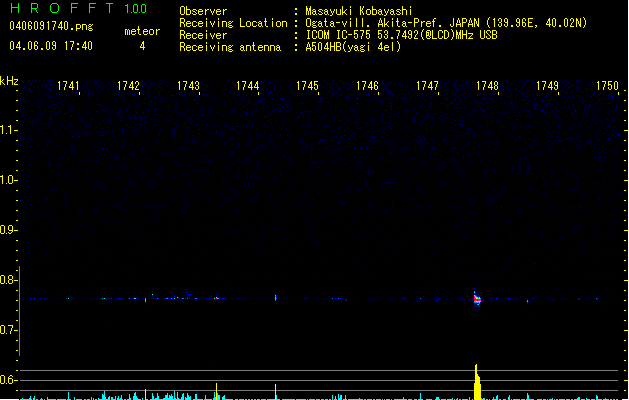Viewport: 629px width, 400px height.
Task: Click the 1742 time marker
Action: click(128, 86)
